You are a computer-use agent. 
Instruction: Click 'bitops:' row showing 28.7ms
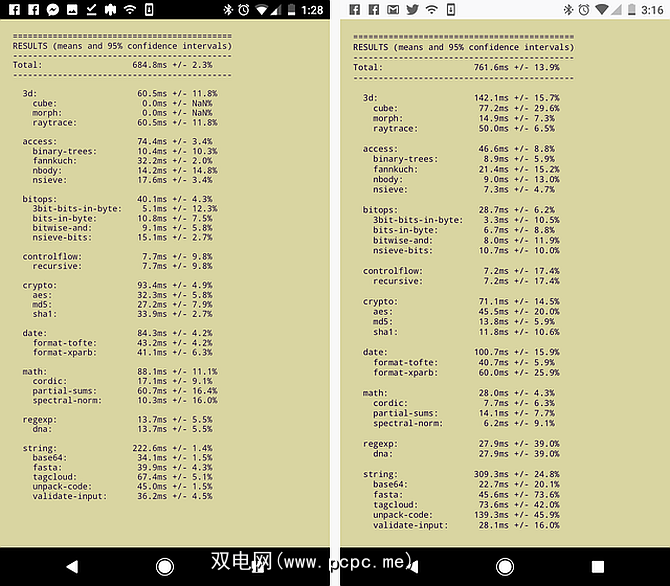click(458, 210)
